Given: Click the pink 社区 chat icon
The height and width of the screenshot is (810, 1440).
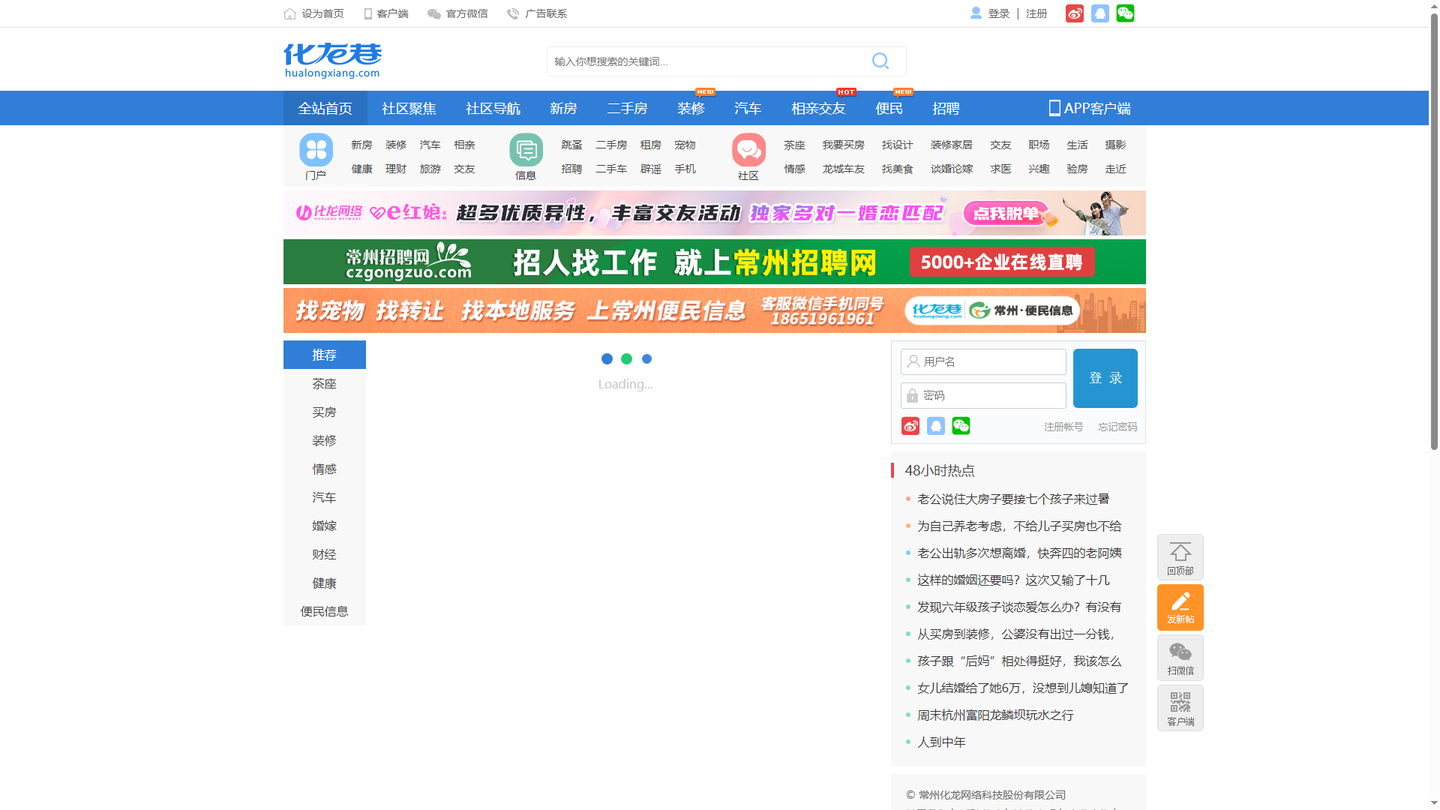Looking at the screenshot, I should pyautogui.click(x=749, y=150).
